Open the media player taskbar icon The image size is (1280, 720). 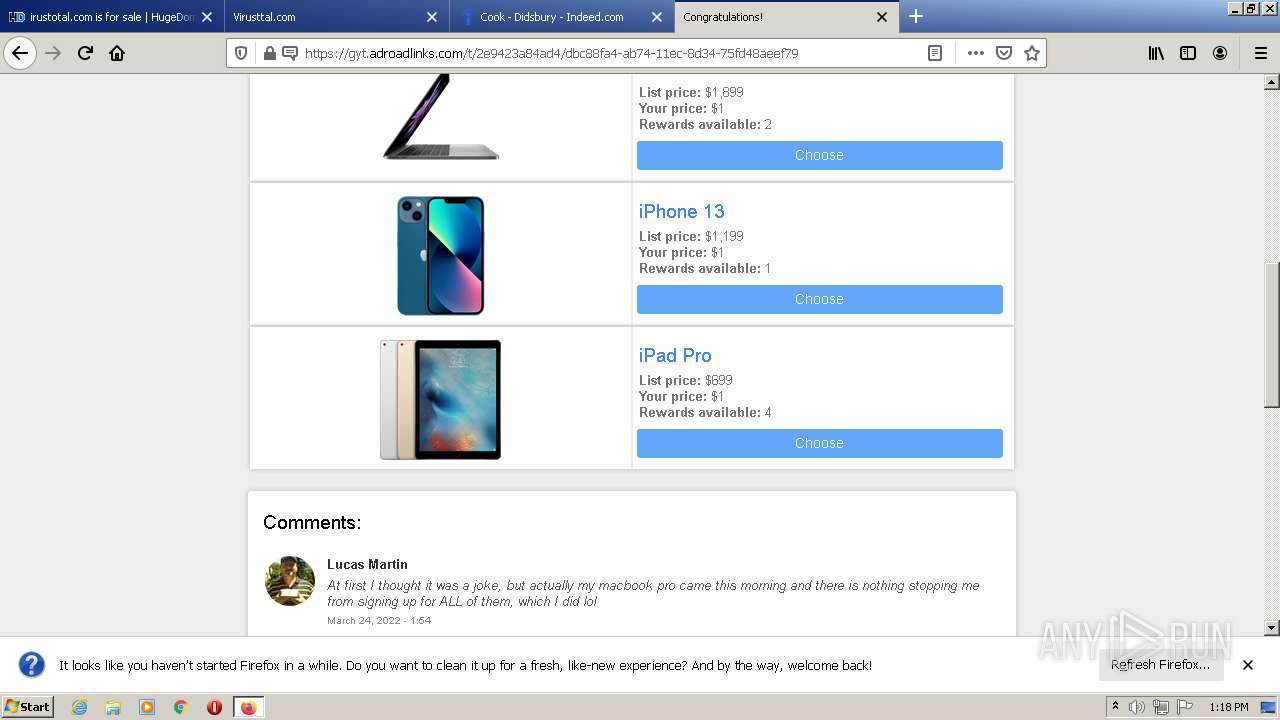click(147, 707)
